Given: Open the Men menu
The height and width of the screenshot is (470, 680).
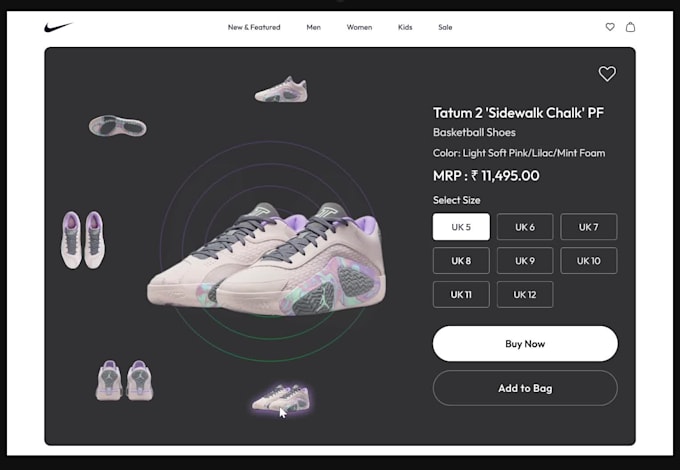Looking at the screenshot, I should (x=314, y=27).
